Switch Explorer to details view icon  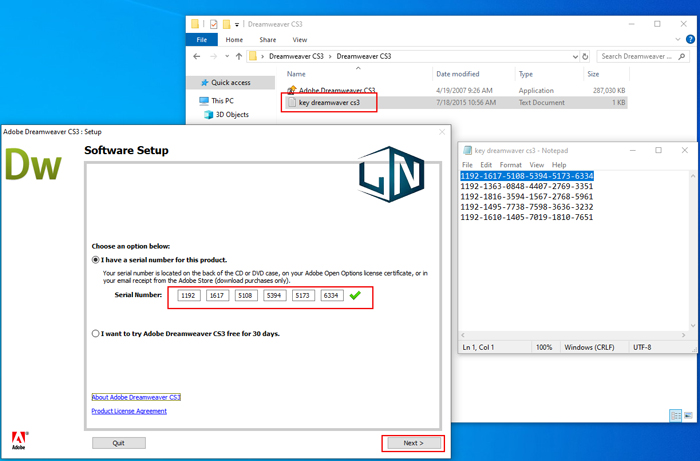click(675, 416)
